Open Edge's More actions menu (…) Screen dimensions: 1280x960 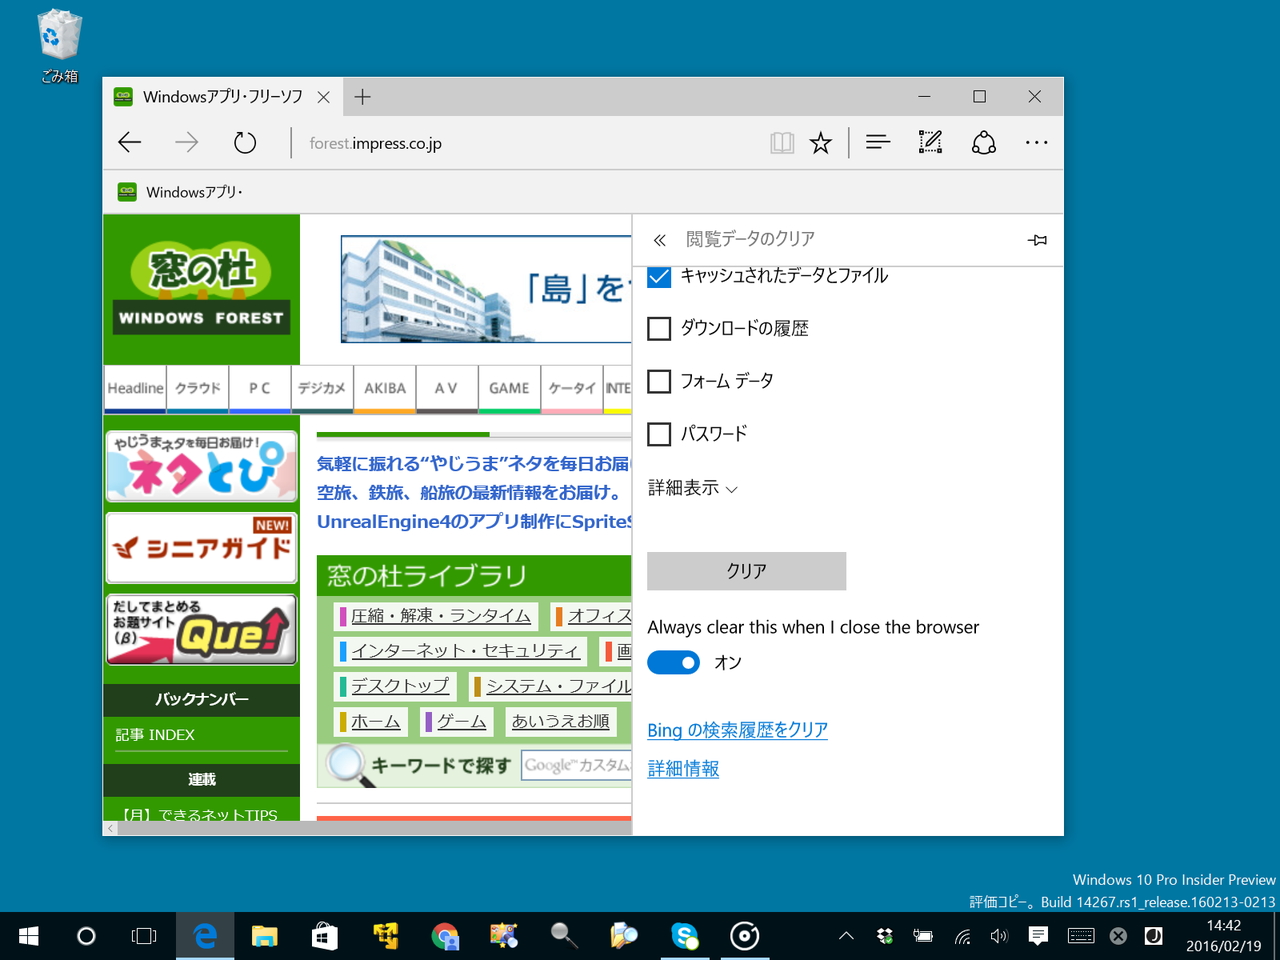[x=1036, y=142]
